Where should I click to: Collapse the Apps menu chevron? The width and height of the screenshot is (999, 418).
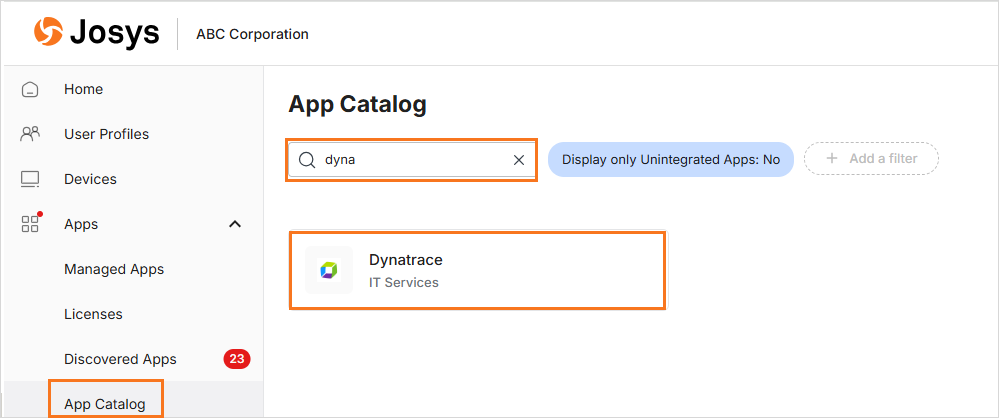(235, 224)
